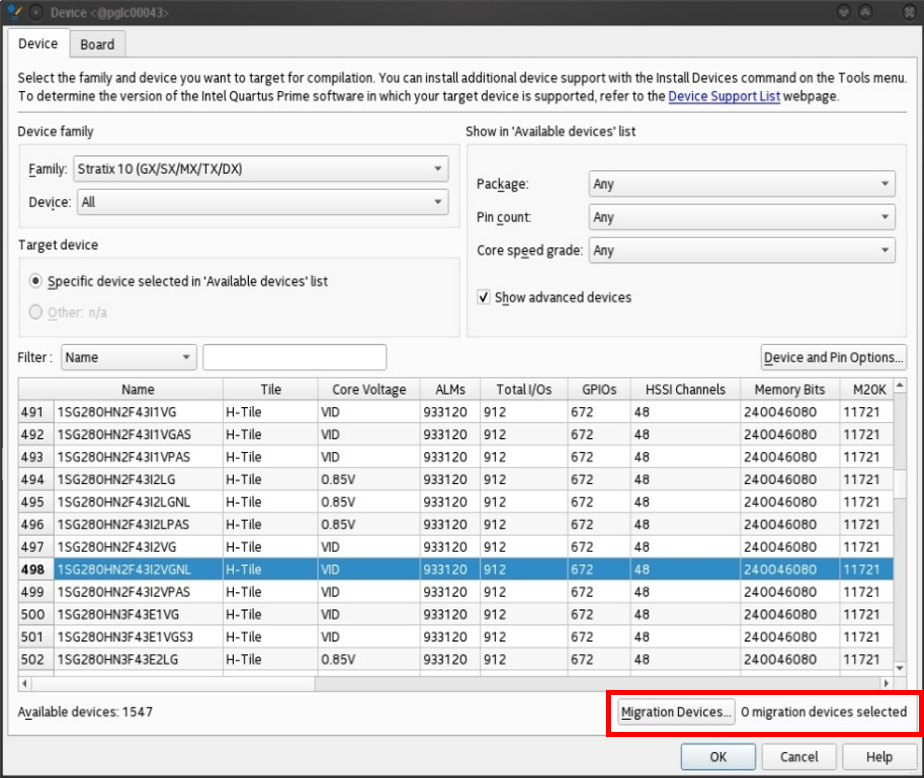Click the Migration Devices button
924x778 pixels.
click(x=676, y=712)
